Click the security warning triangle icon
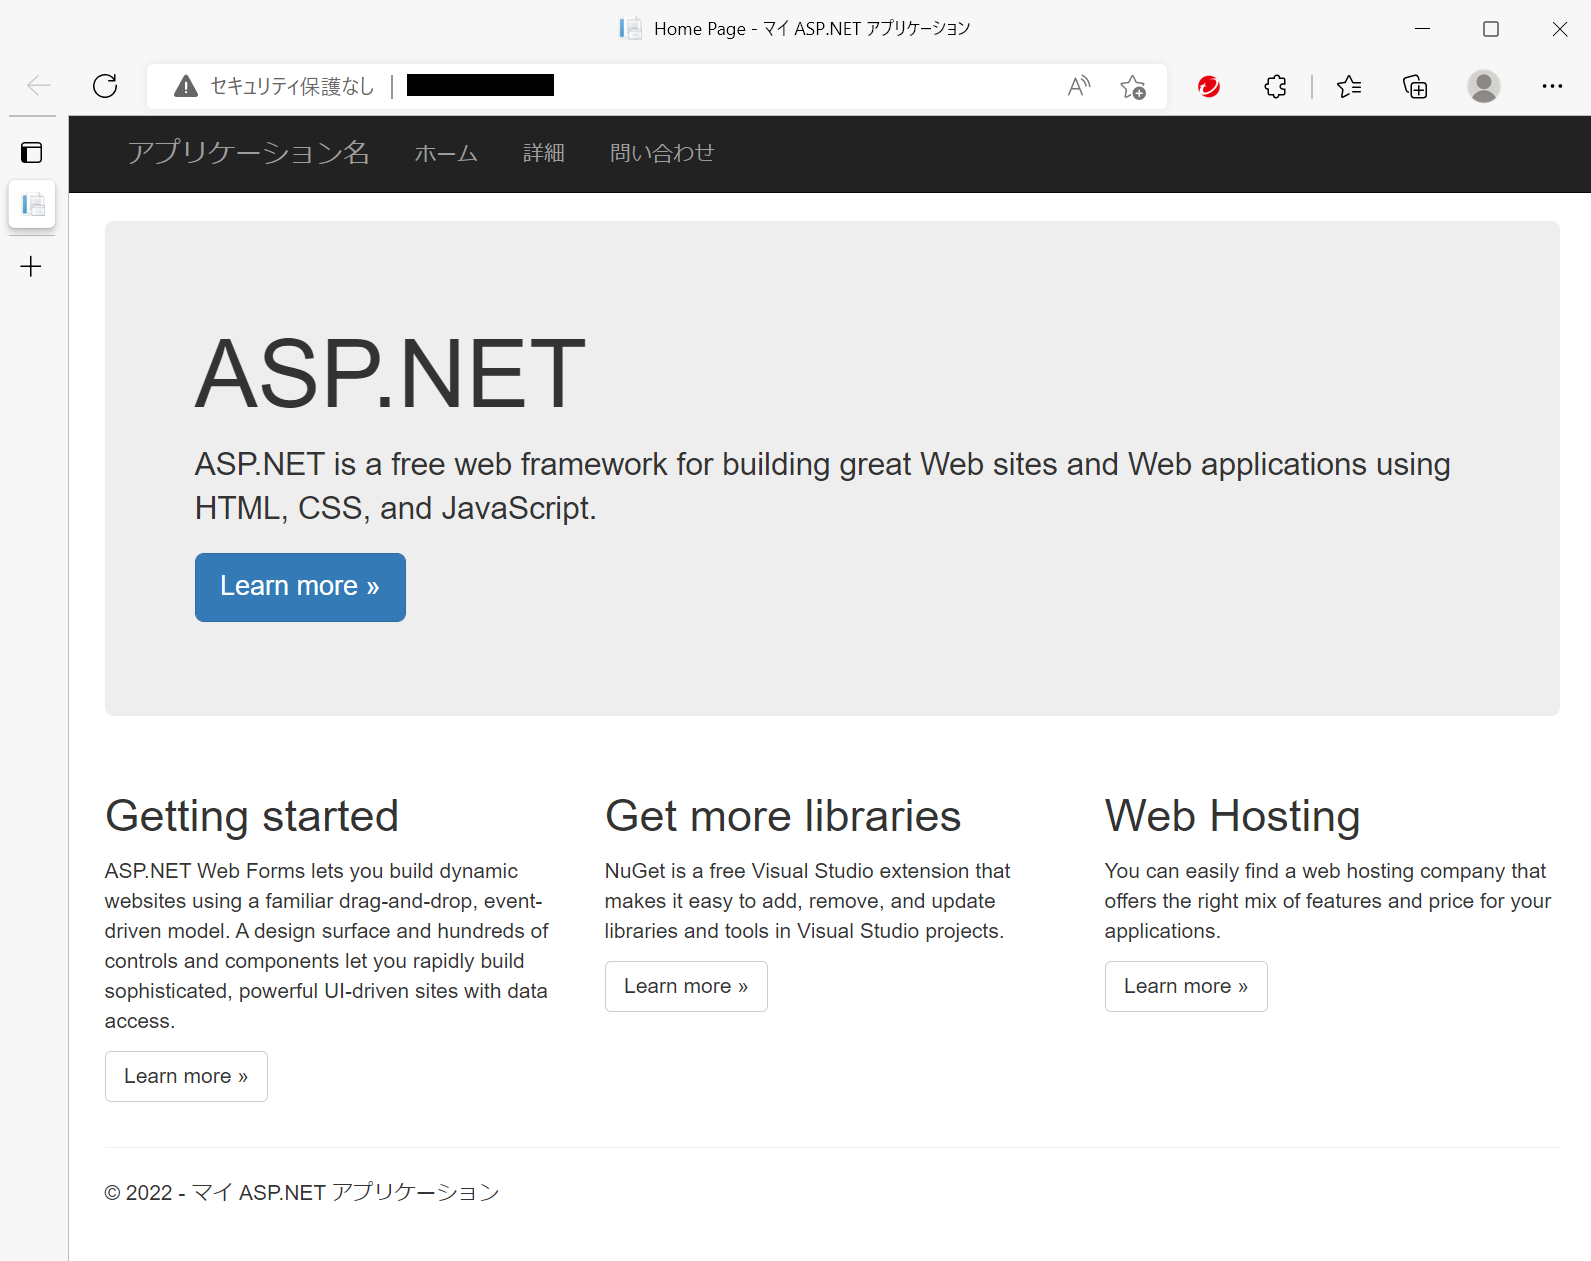The height and width of the screenshot is (1261, 1591). 186,87
